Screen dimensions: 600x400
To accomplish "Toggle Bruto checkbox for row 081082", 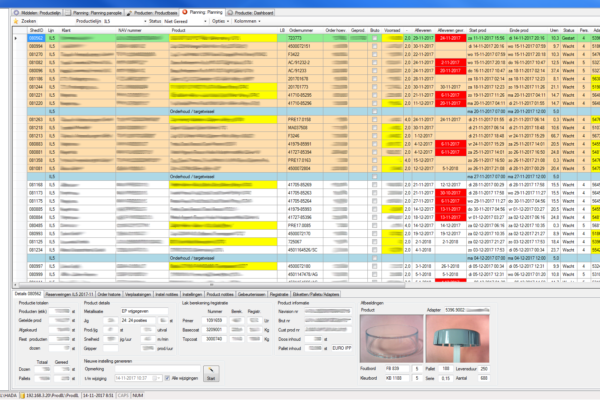I will pos(375,62).
